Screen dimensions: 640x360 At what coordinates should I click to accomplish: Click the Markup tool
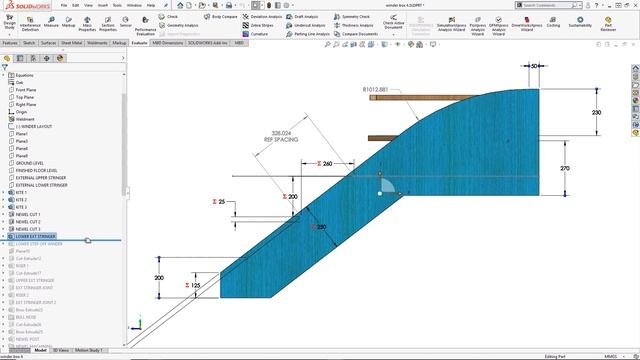[x=69, y=22]
